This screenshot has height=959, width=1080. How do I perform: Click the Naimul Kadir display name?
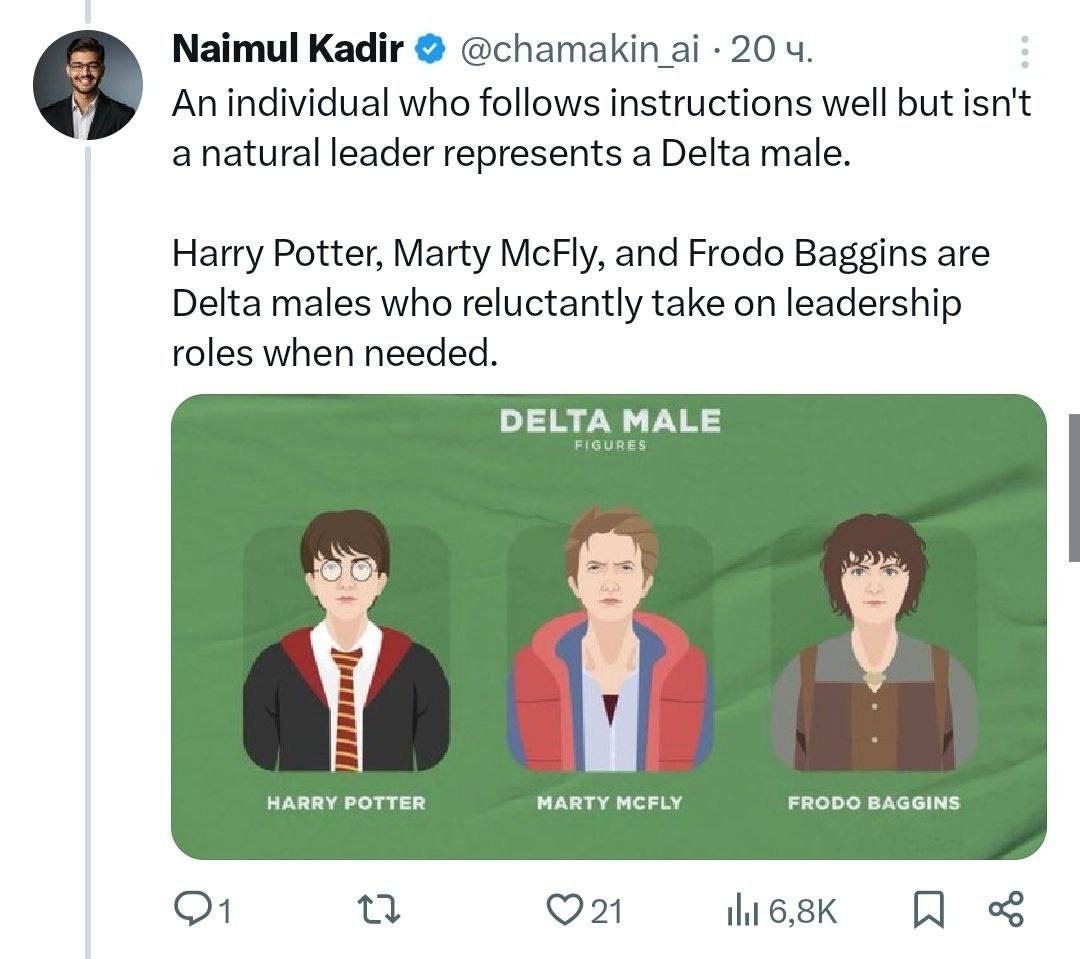coord(287,49)
